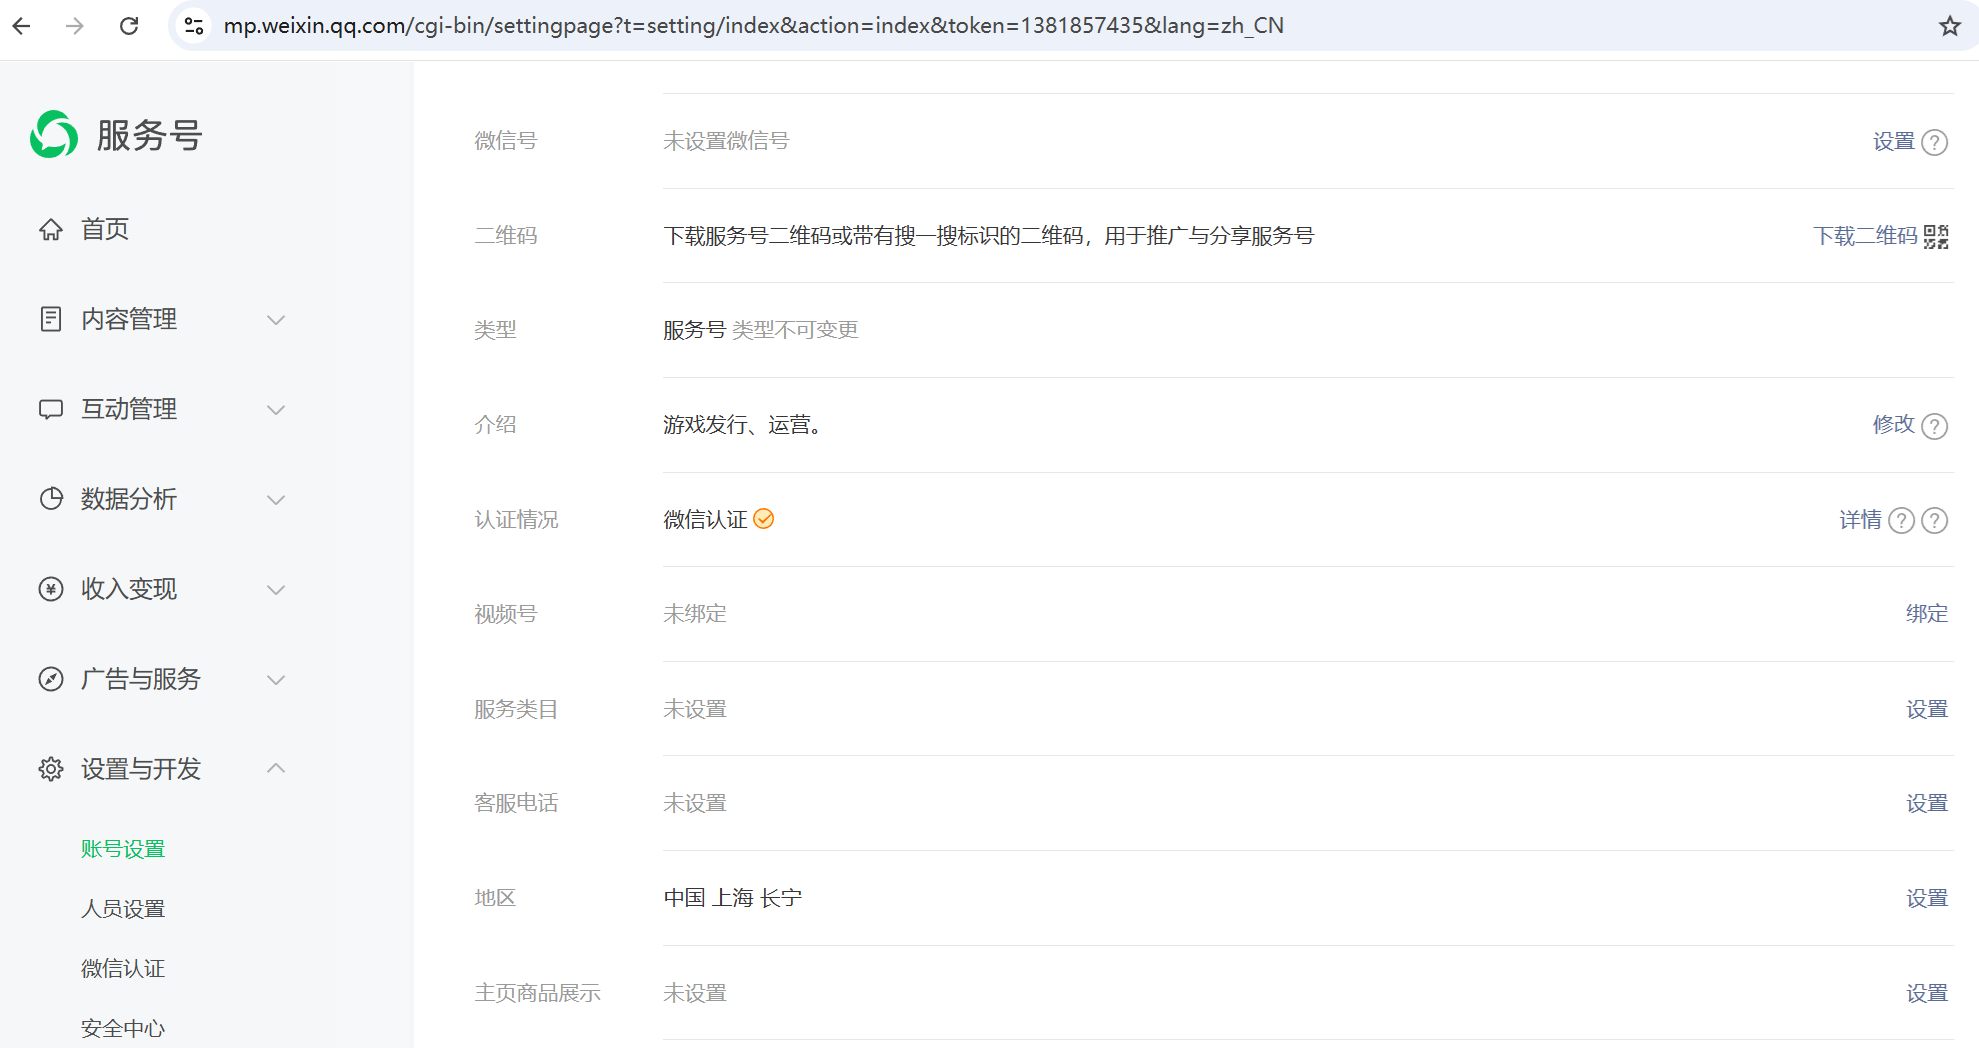Click the chat bubble icon beside 互动管理
Viewport: 1979px width, 1048px height.
point(51,409)
